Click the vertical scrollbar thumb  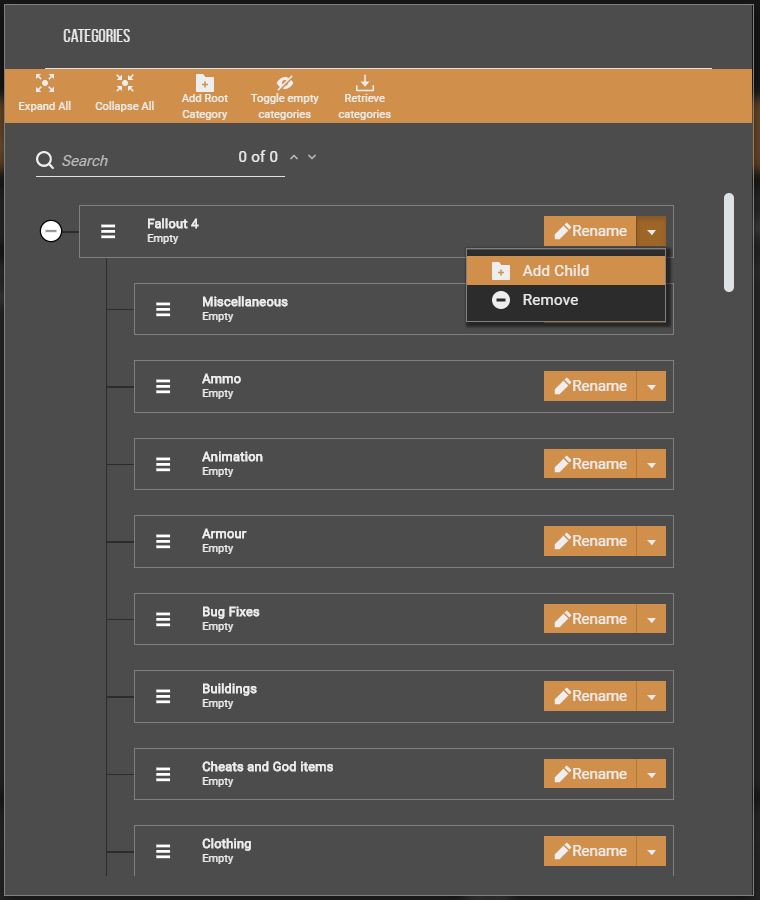click(729, 243)
